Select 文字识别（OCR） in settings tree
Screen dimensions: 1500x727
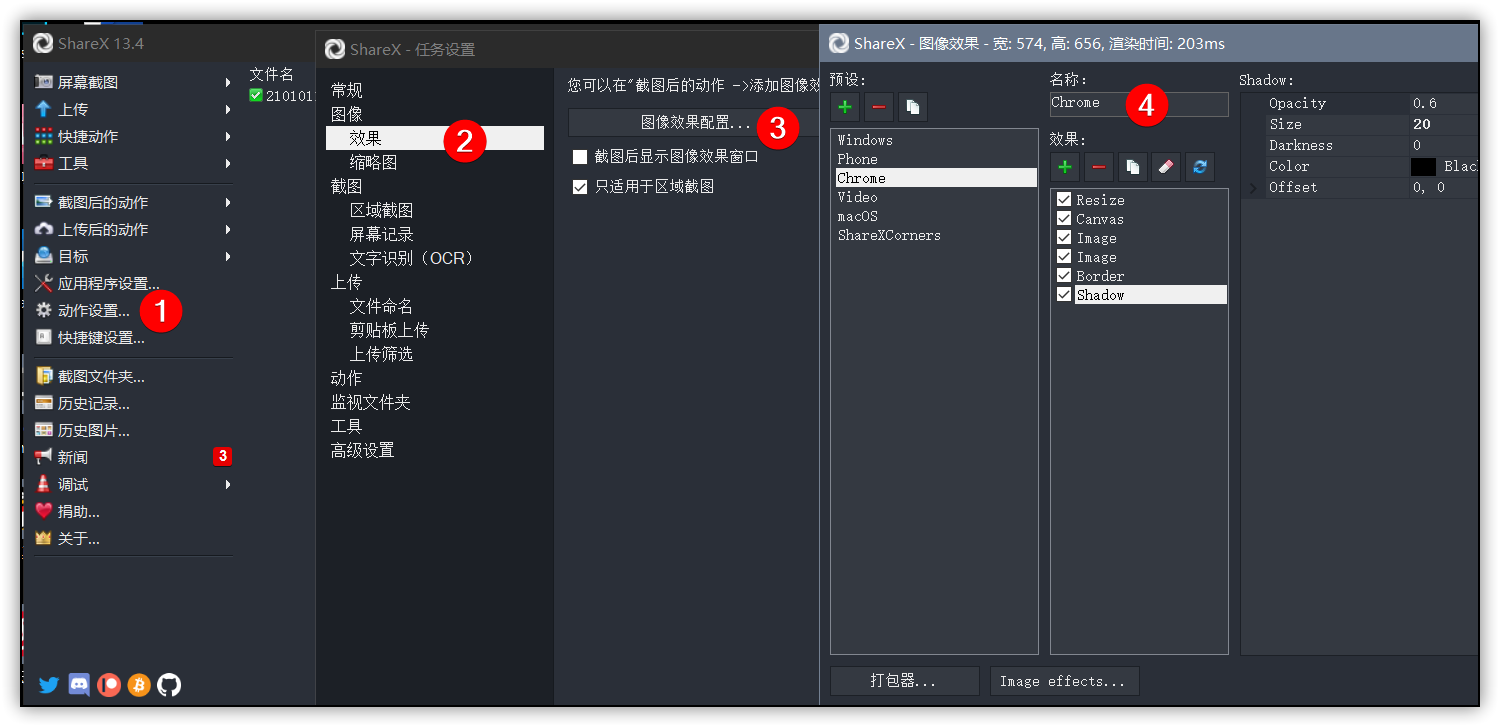pos(413,258)
